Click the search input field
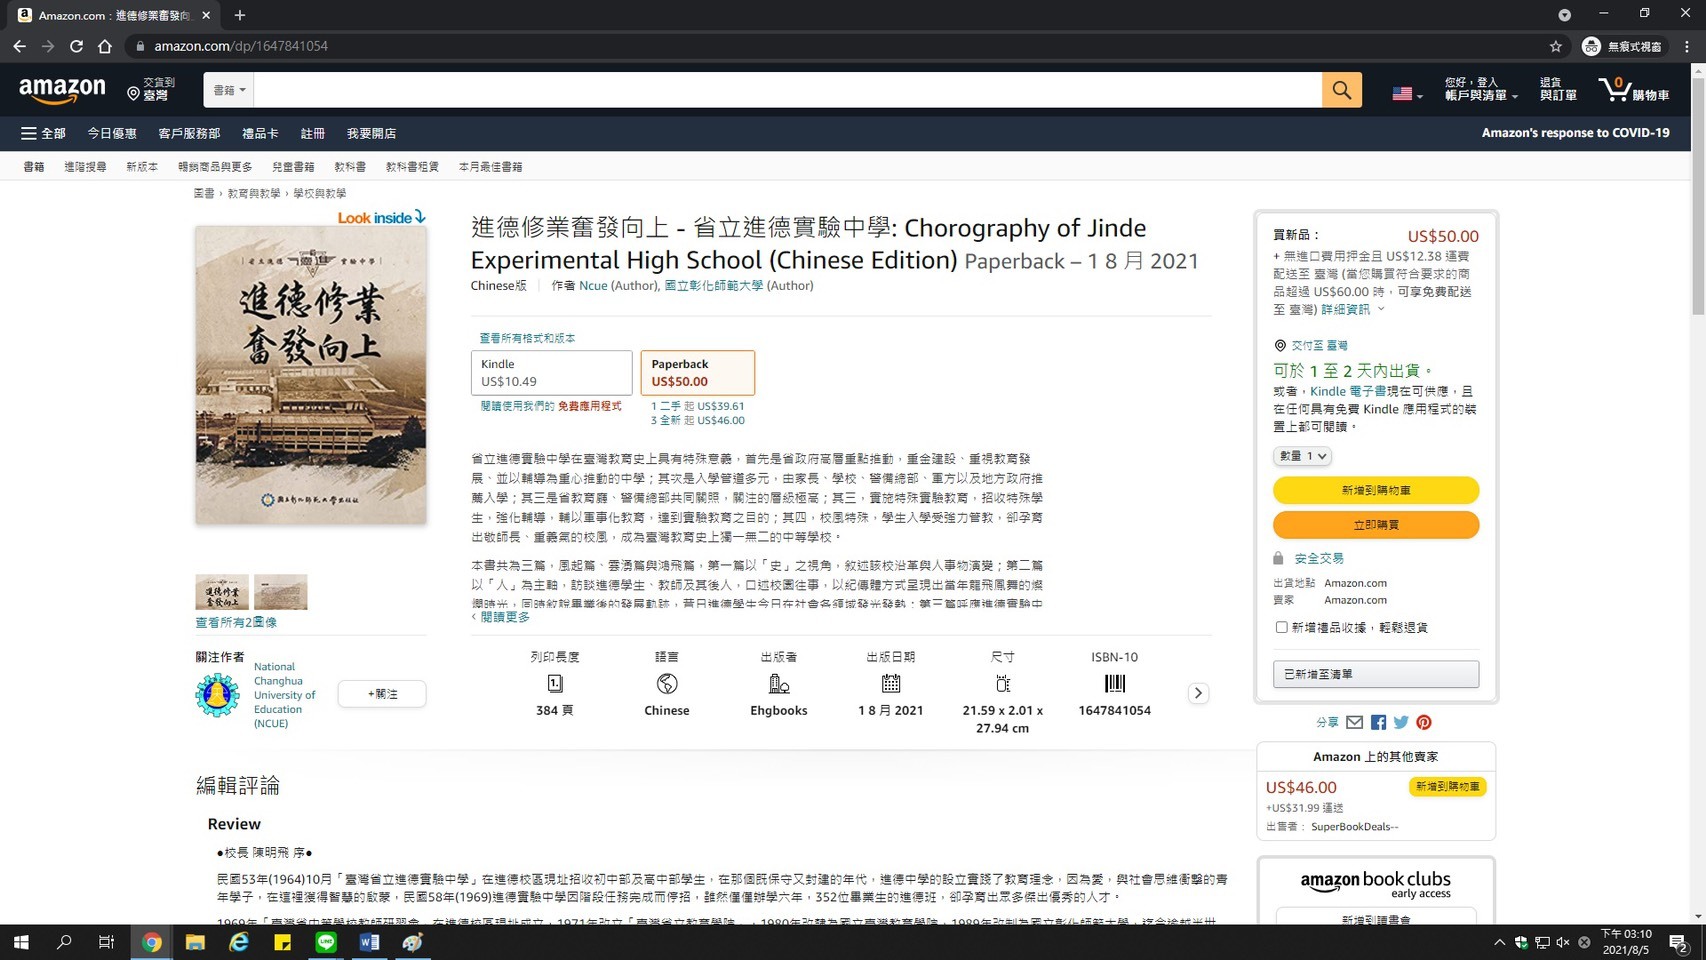Viewport: 1706px width, 960px height. pyautogui.click(x=788, y=90)
